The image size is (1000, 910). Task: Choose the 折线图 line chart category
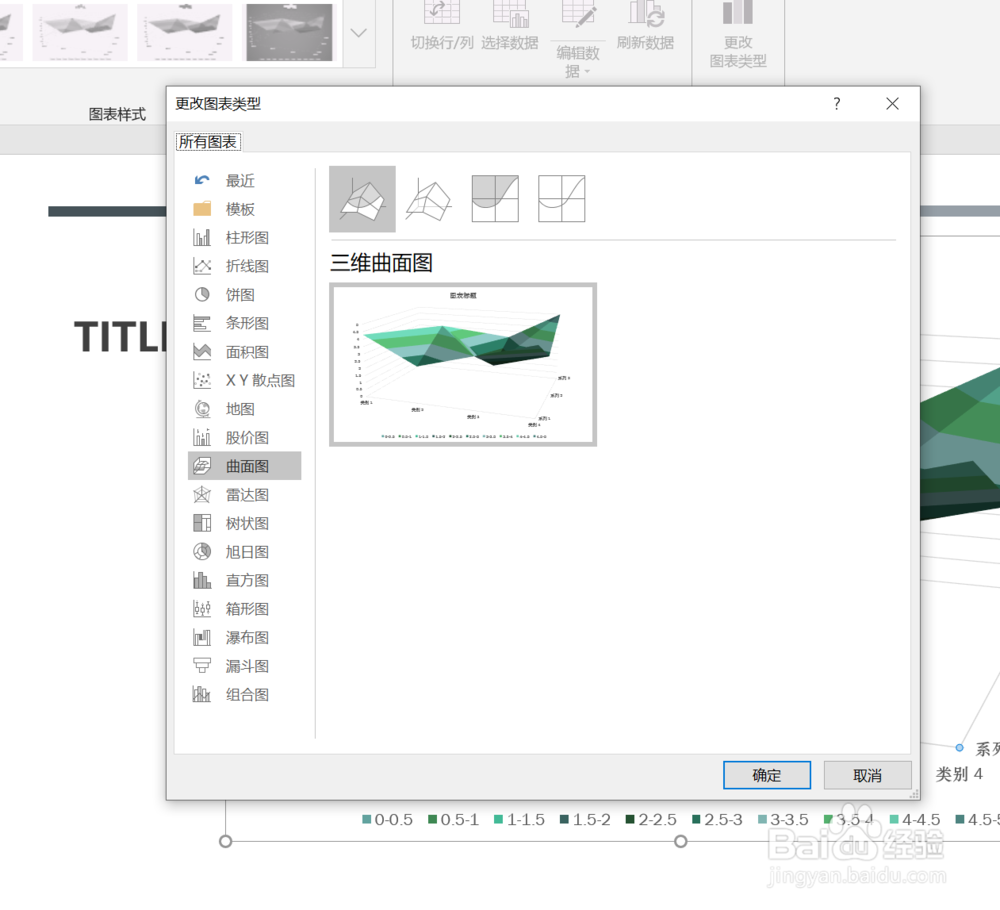click(x=244, y=266)
